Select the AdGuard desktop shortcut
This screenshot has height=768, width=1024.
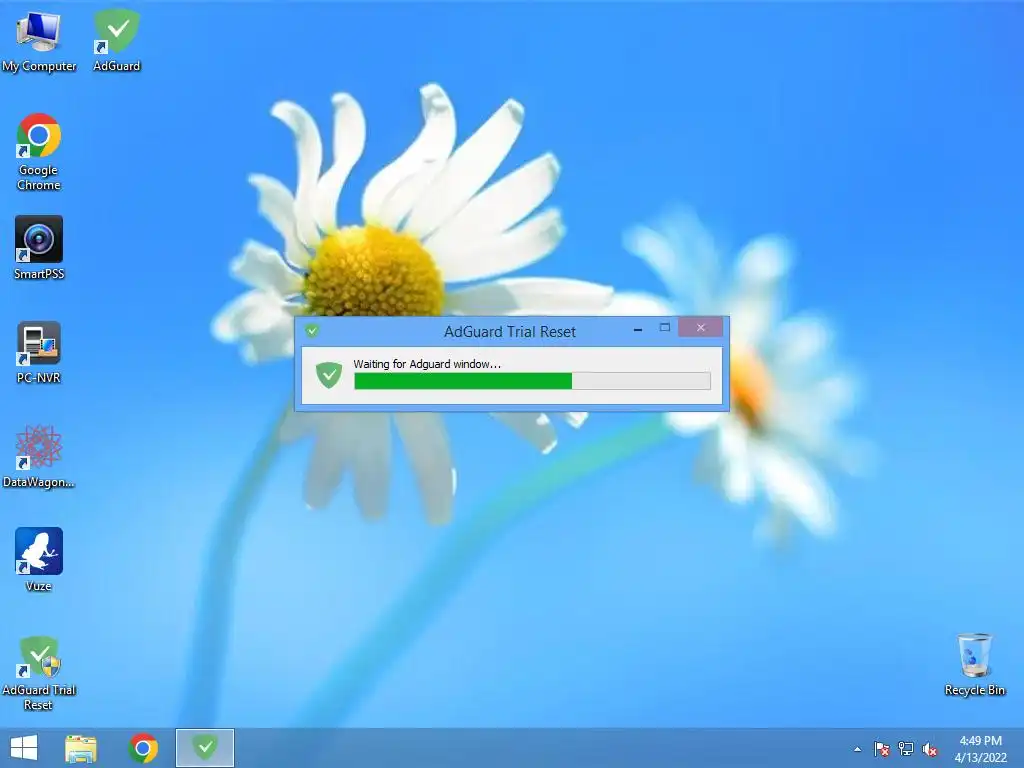(116, 40)
